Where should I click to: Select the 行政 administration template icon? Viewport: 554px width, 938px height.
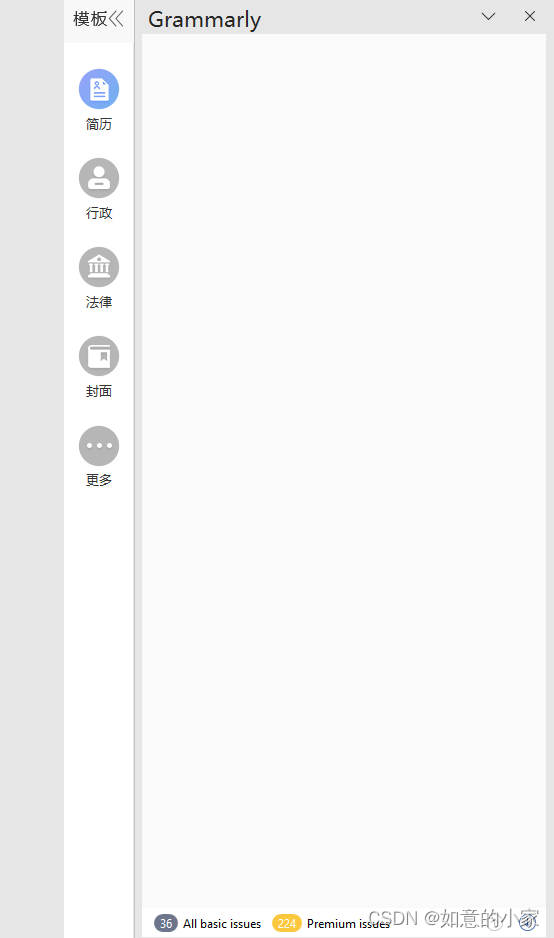click(x=99, y=178)
